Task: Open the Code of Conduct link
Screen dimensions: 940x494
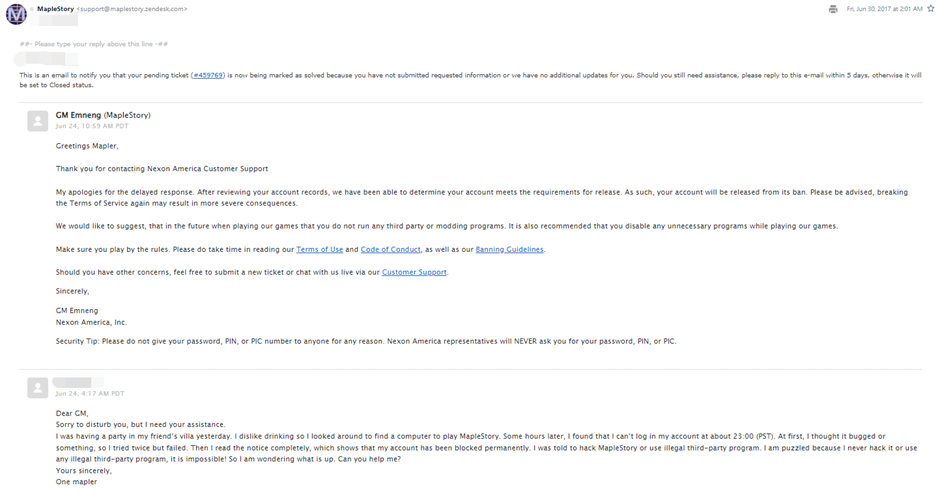Action: (x=391, y=249)
